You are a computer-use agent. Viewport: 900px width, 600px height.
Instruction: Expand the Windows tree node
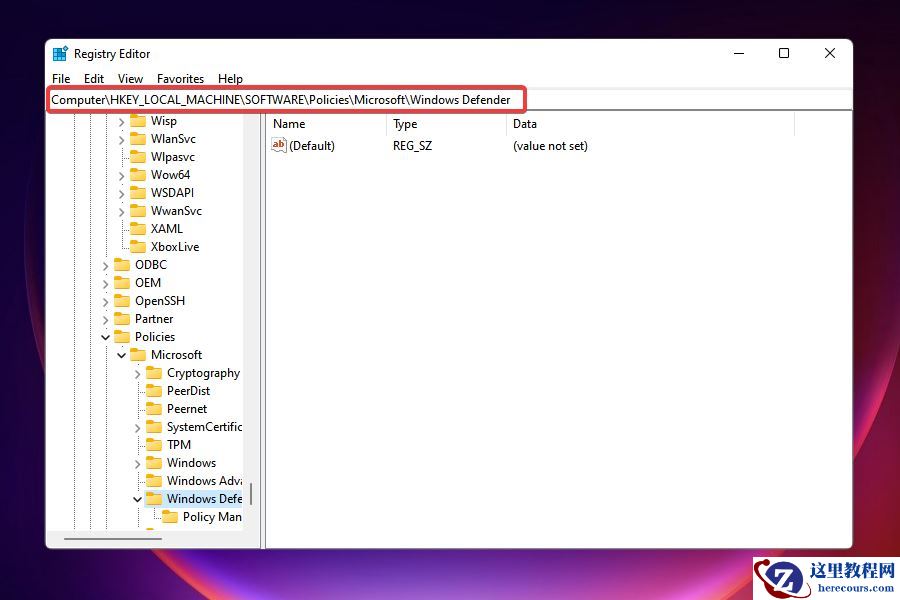point(138,462)
